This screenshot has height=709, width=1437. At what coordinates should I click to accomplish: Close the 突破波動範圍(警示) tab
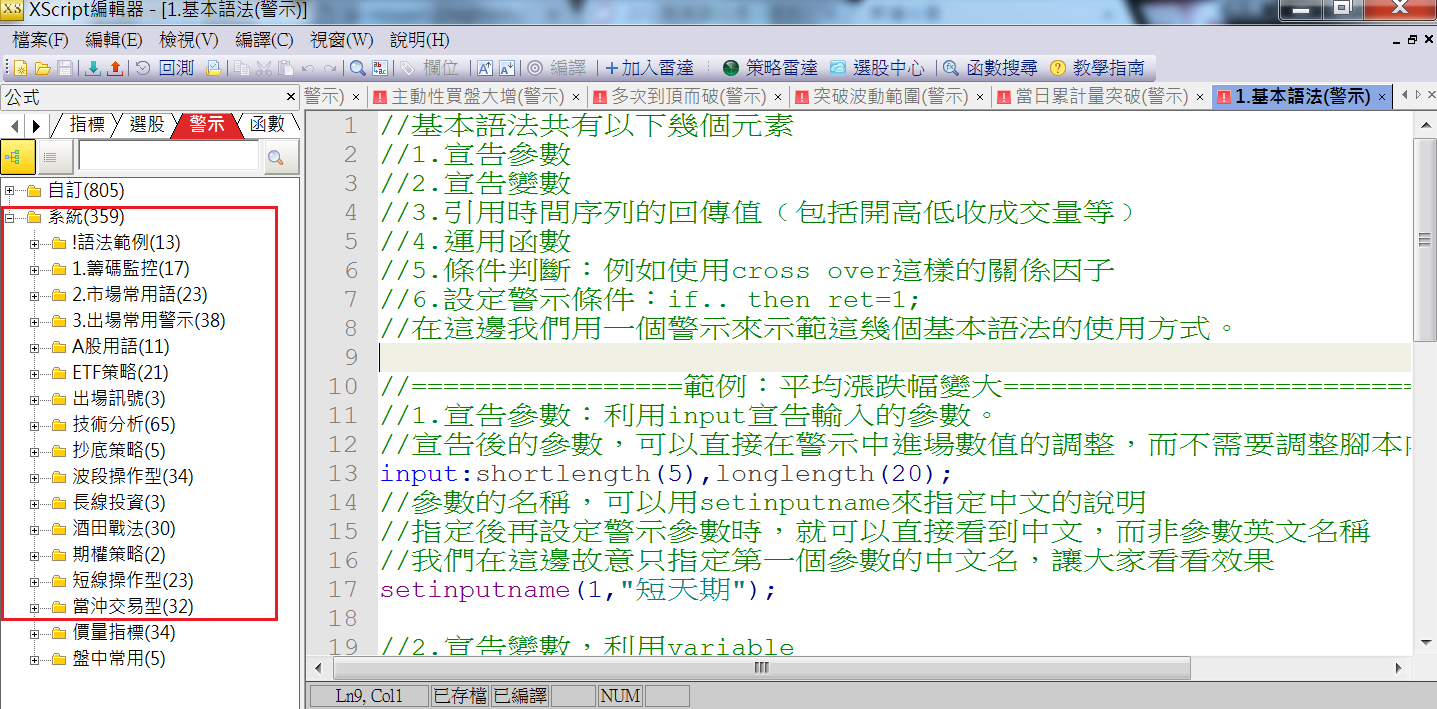tap(979, 97)
